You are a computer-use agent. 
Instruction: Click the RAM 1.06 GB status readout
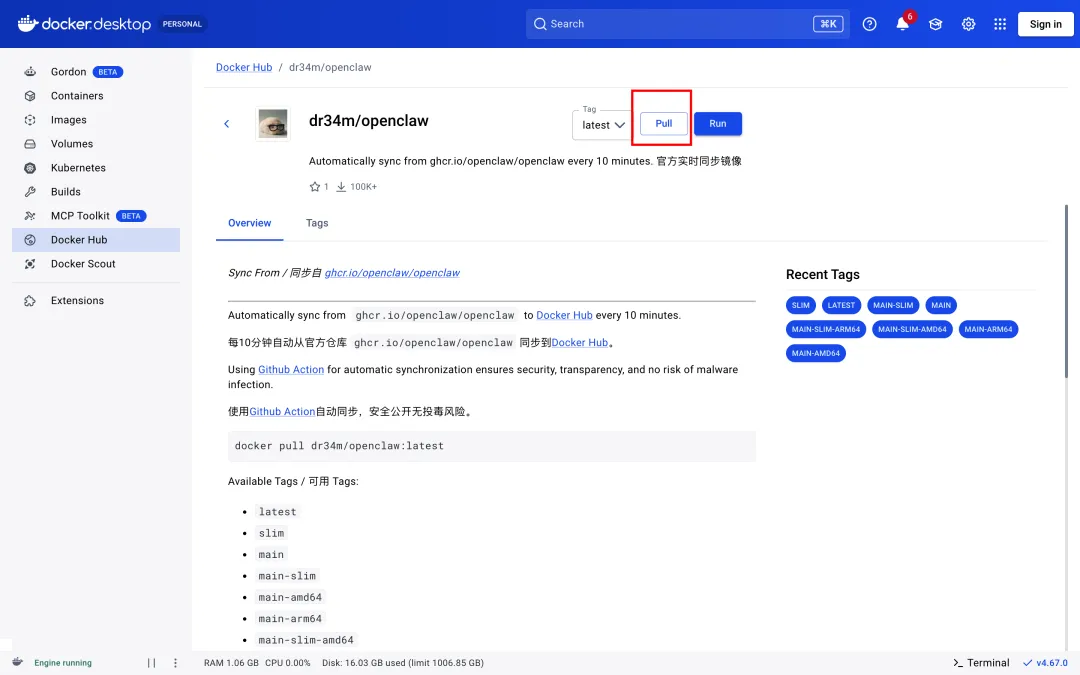[231, 663]
